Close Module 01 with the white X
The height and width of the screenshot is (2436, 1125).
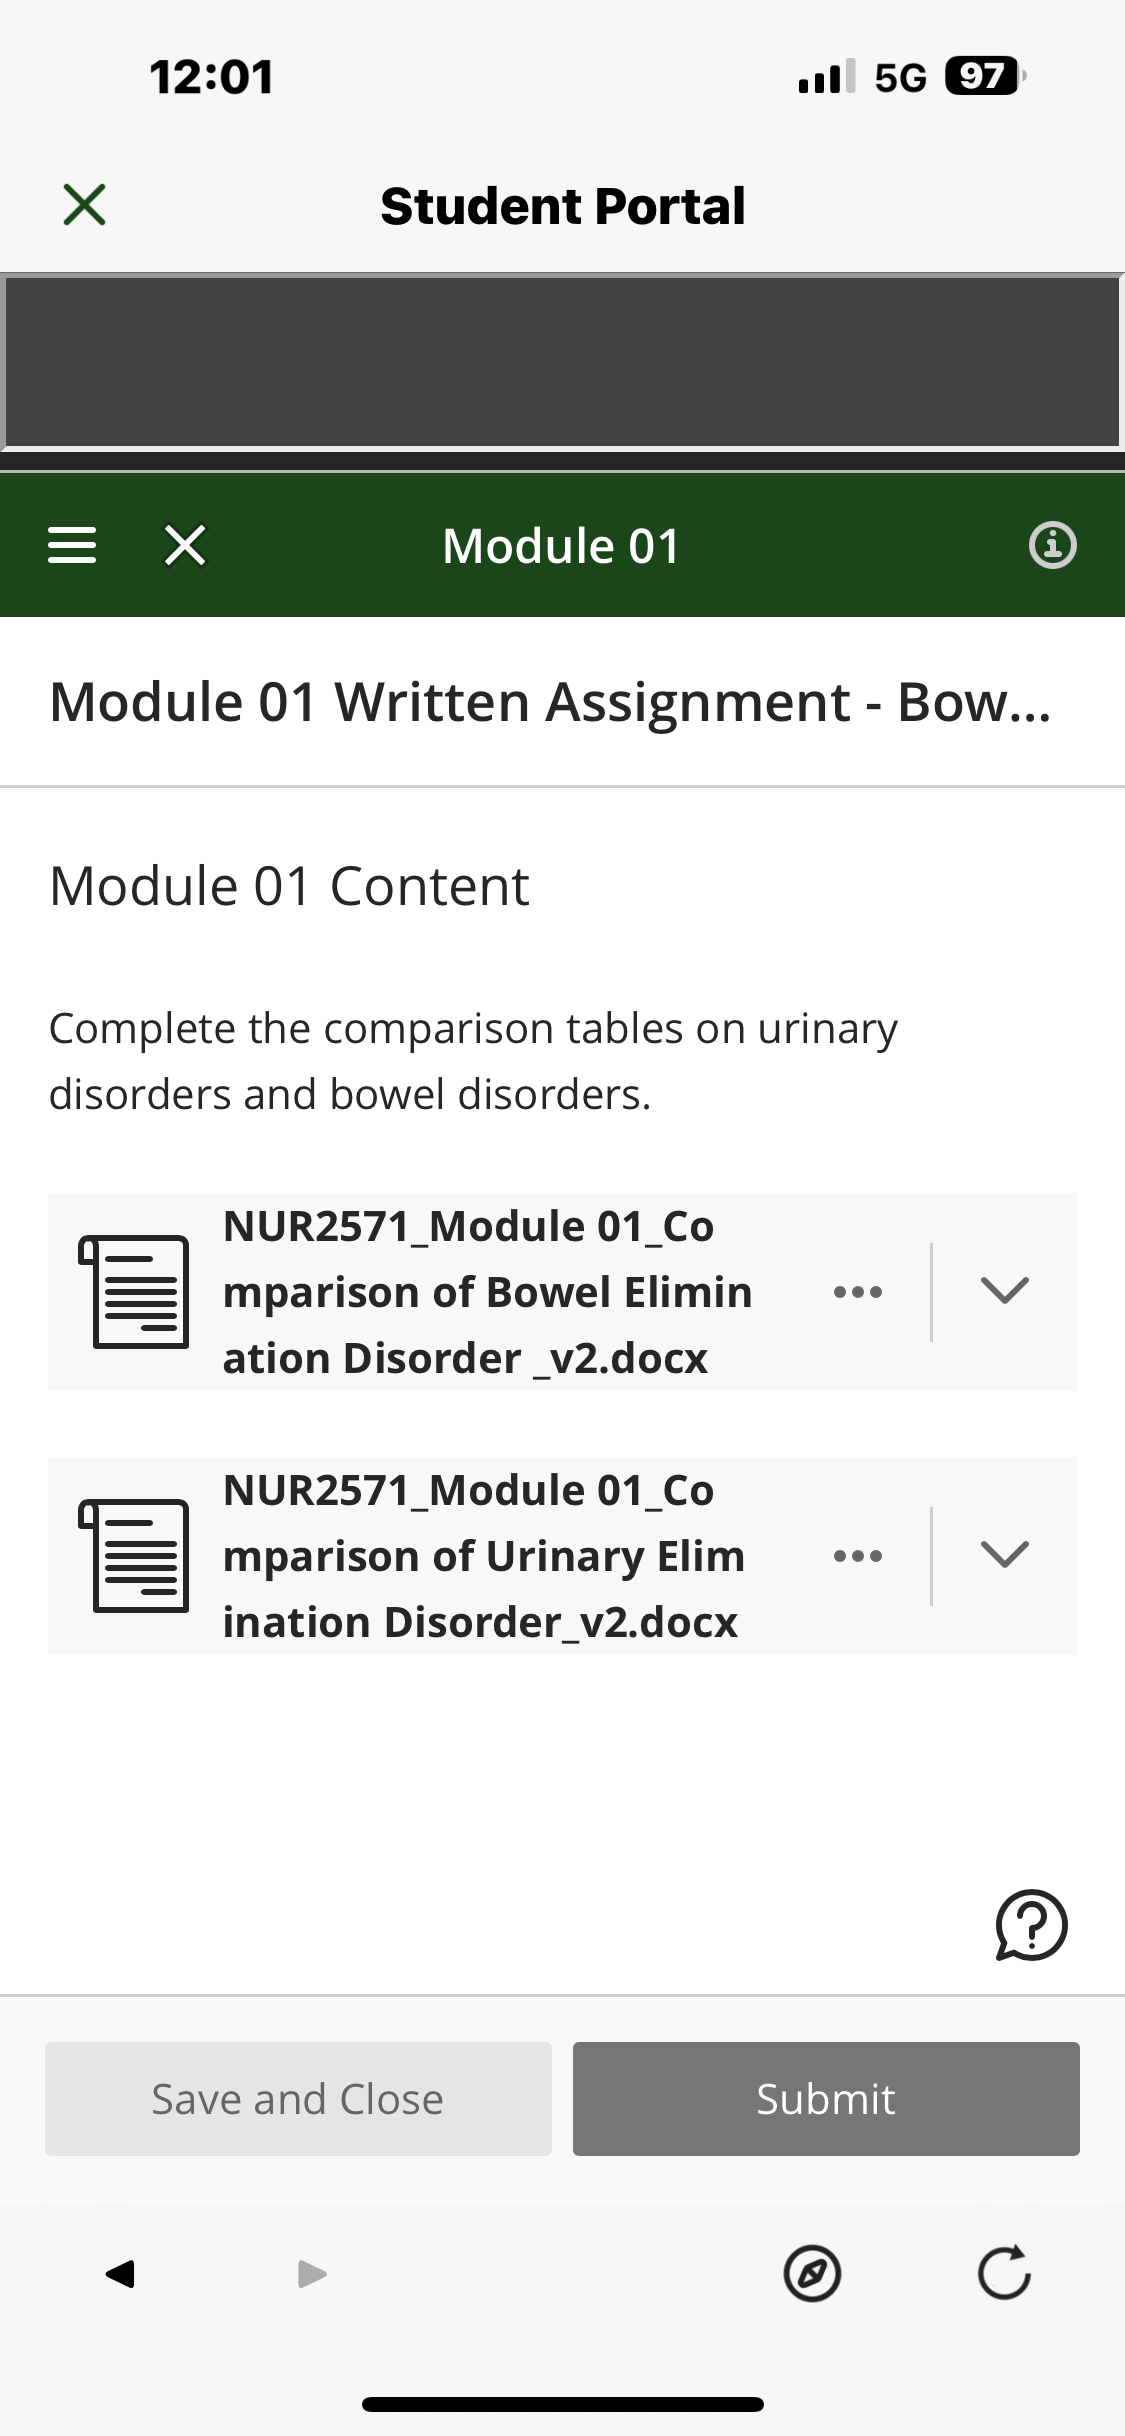coord(185,545)
